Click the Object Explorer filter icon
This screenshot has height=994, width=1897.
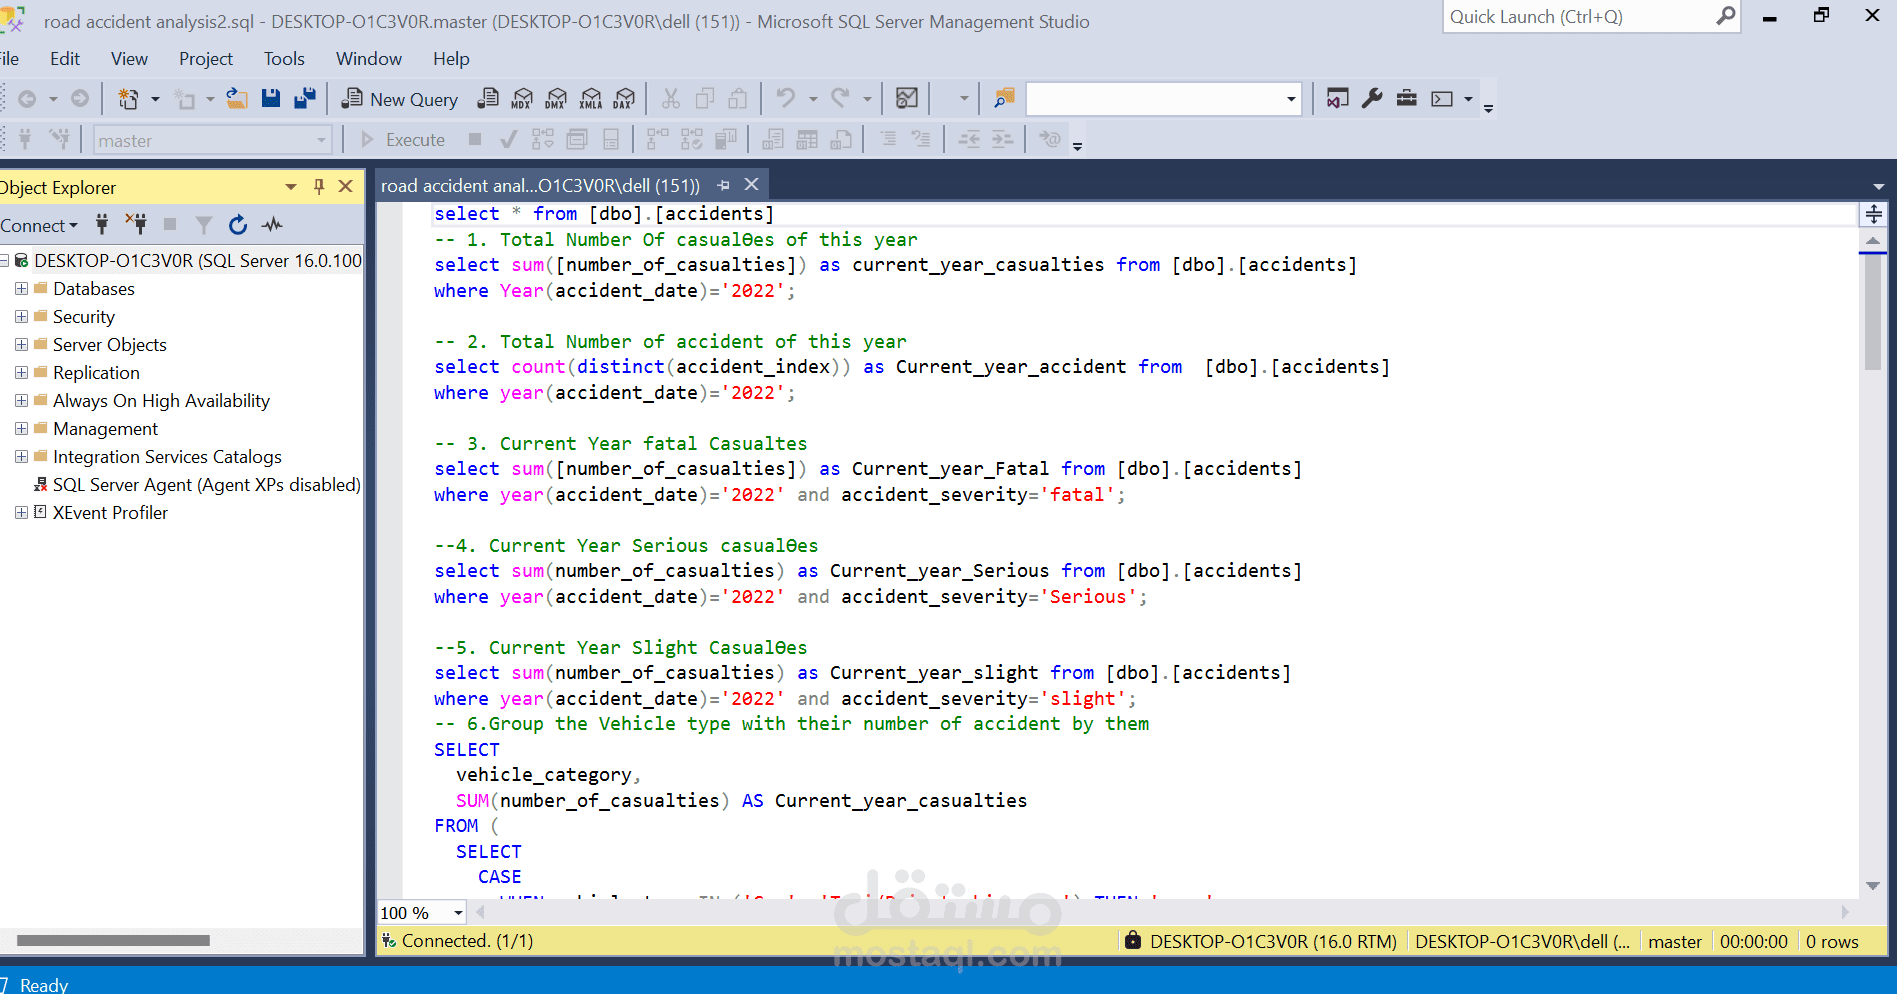point(204,225)
